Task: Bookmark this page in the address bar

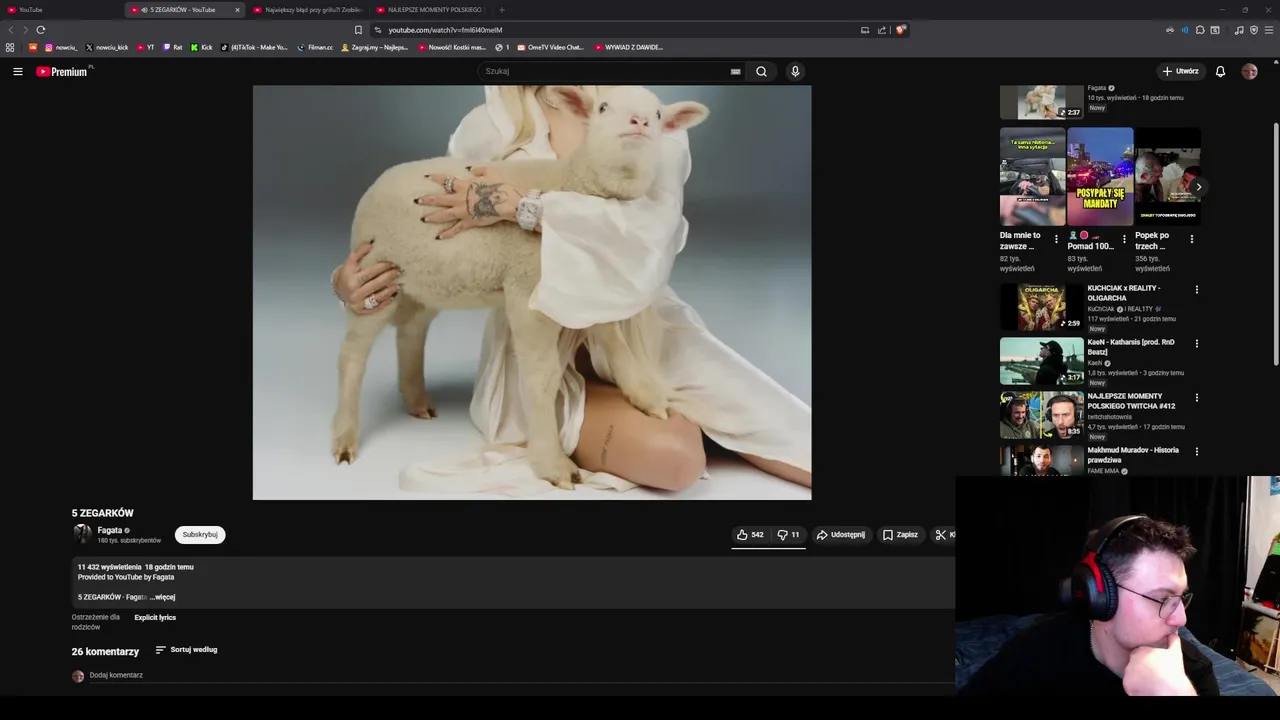Action: (358, 30)
